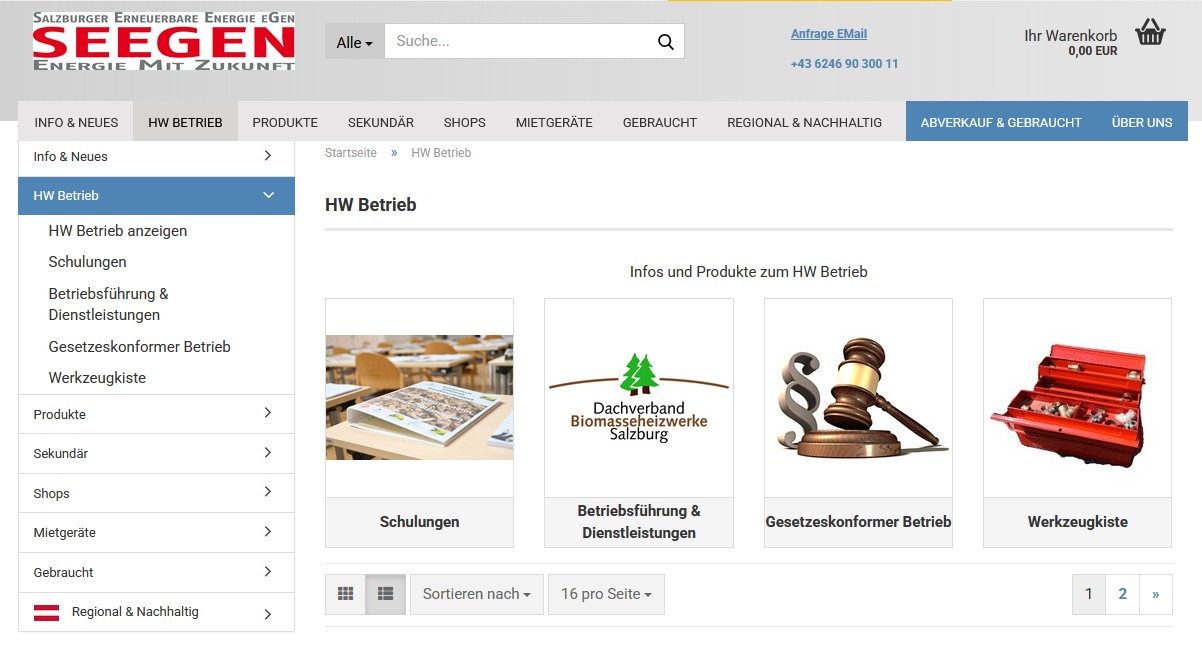Open the Mietgeräte navigation tab
Viewport: 1202px width, 651px height.
554,122
